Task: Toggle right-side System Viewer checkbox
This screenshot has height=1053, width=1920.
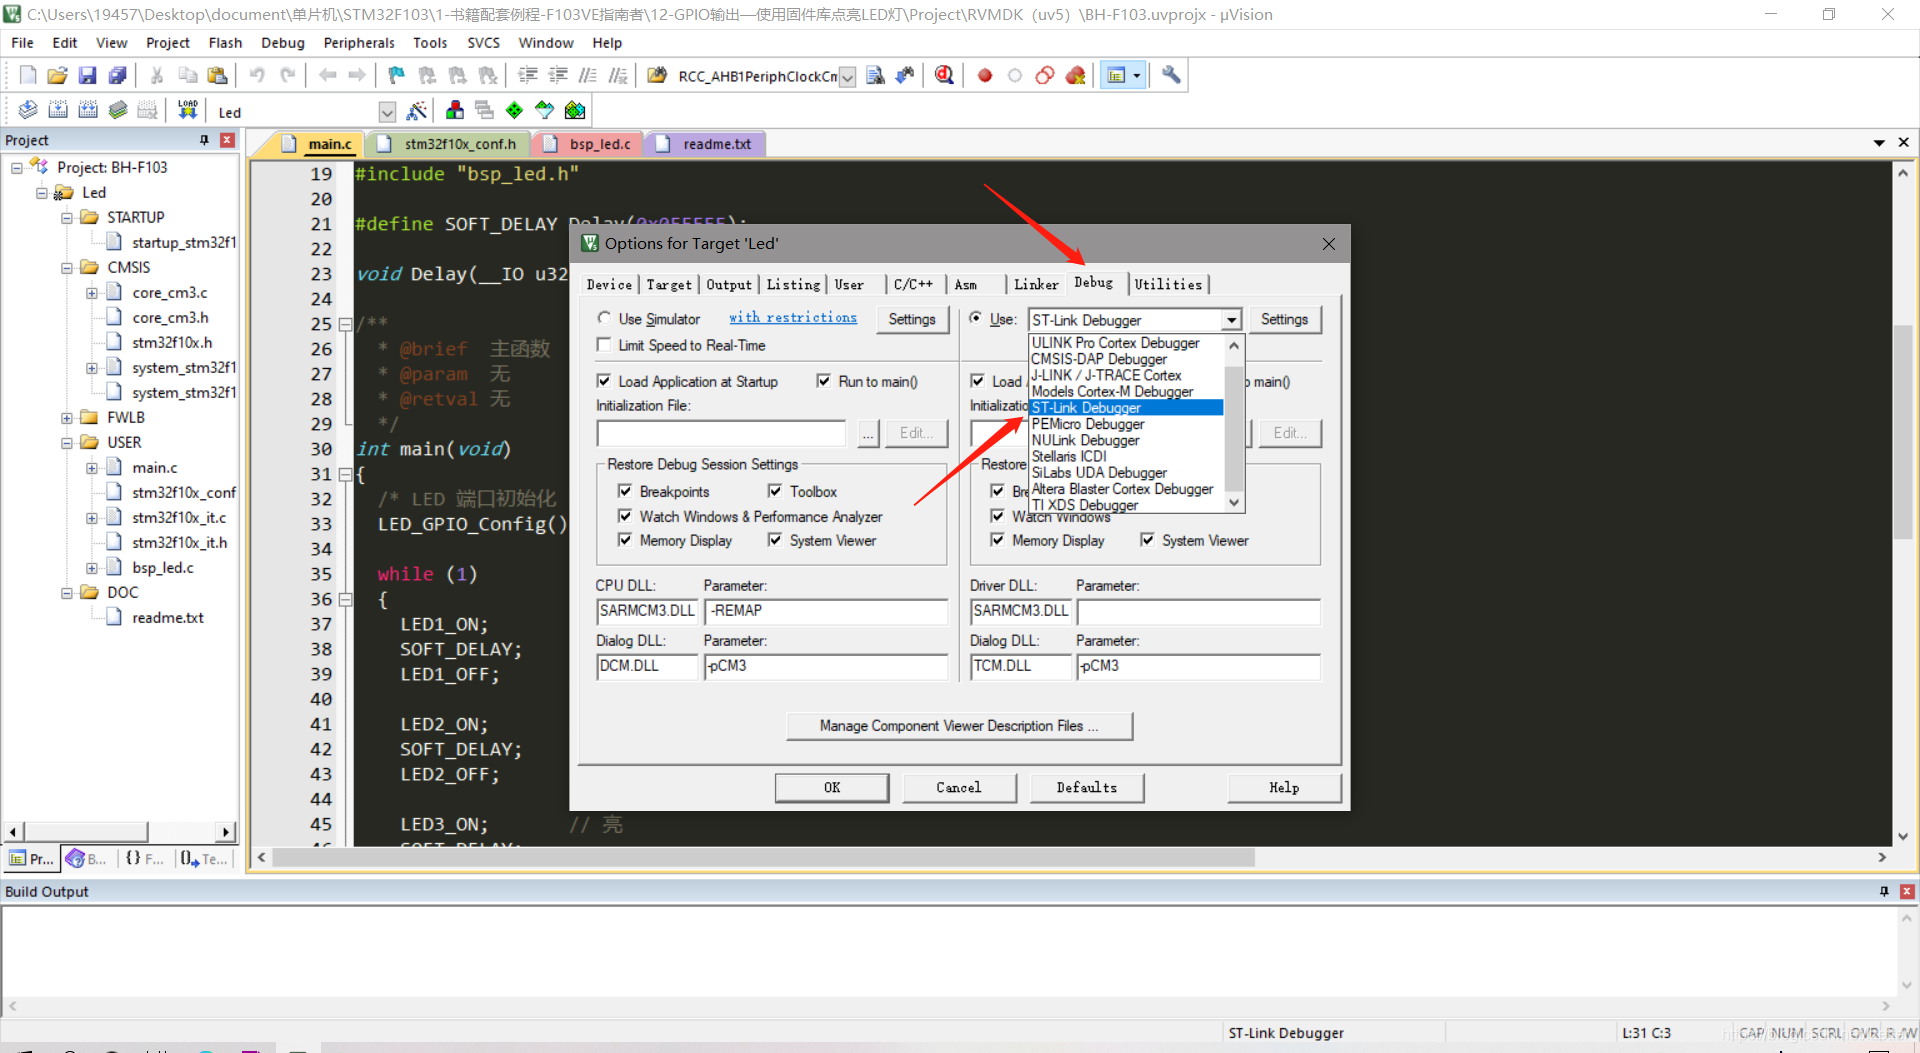Action: pos(1148,540)
